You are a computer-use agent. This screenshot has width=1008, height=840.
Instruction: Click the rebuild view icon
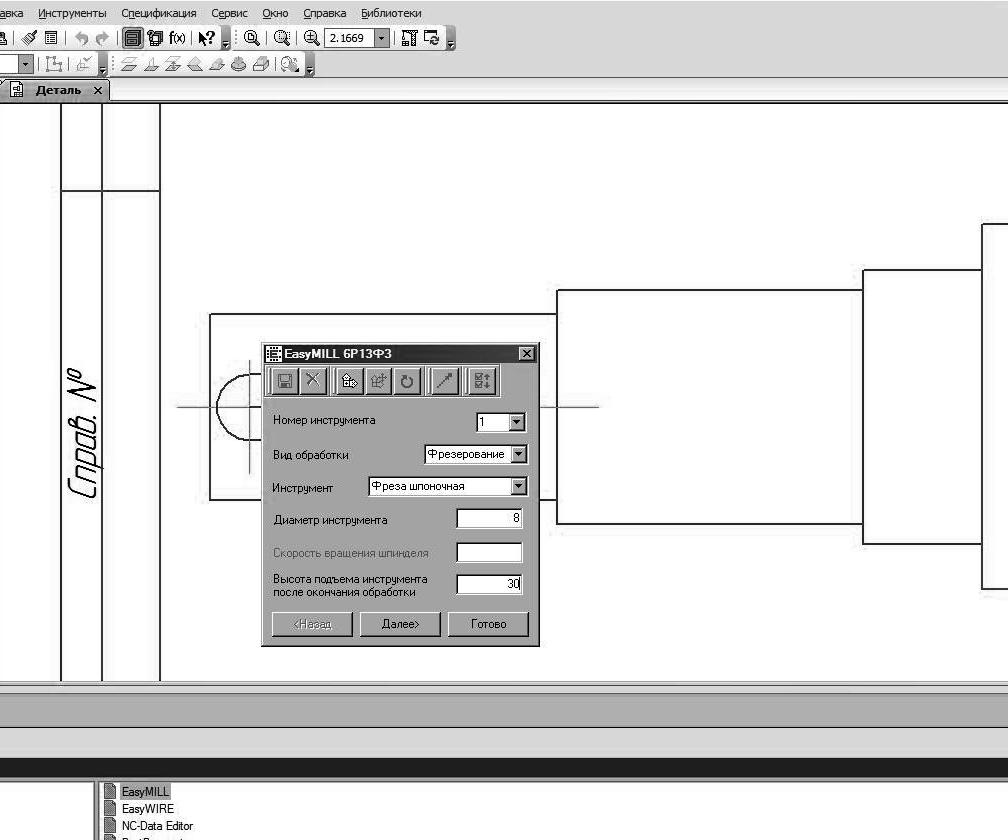tap(410, 38)
